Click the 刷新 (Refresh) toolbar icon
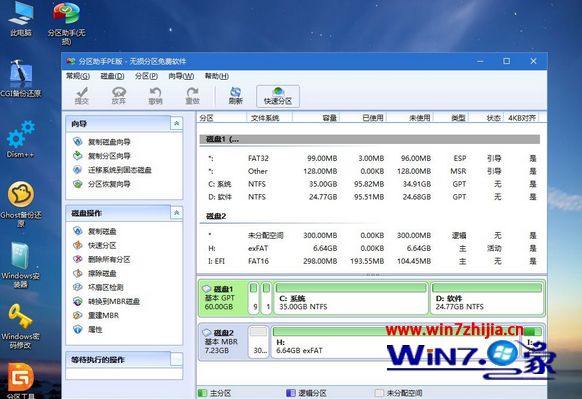 (236, 96)
